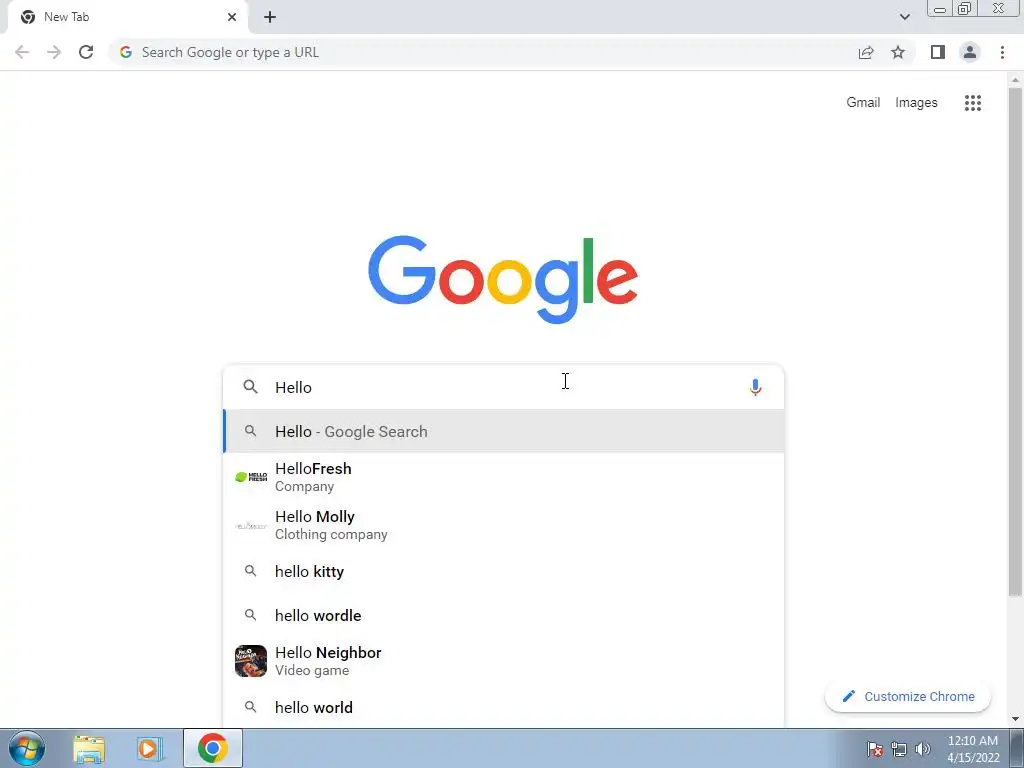This screenshot has height=768, width=1024.
Task: Open the profile avatar menu
Action: pyautogui.click(x=970, y=52)
